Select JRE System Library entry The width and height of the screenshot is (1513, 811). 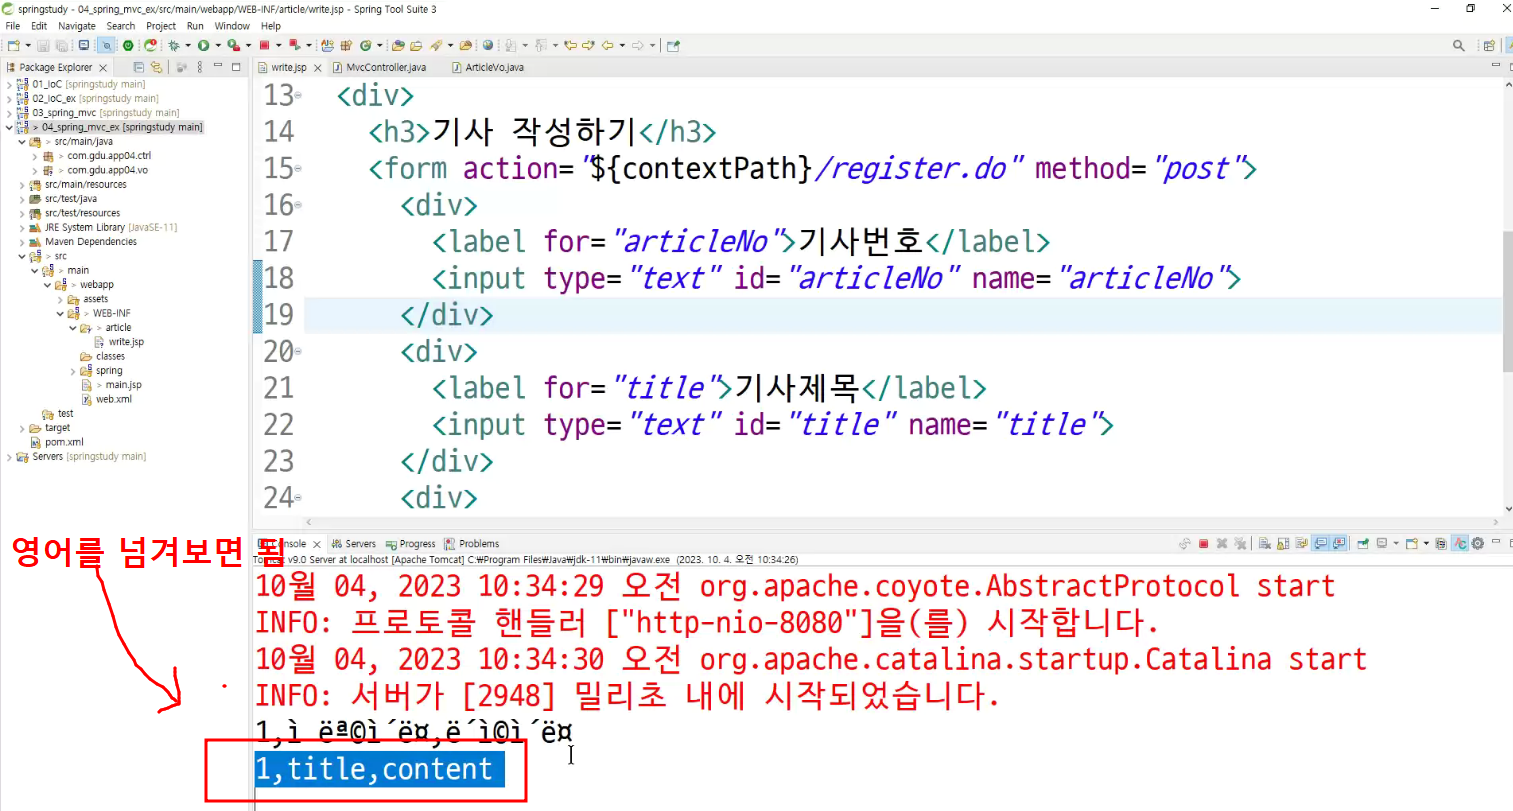[x=103, y=228]
